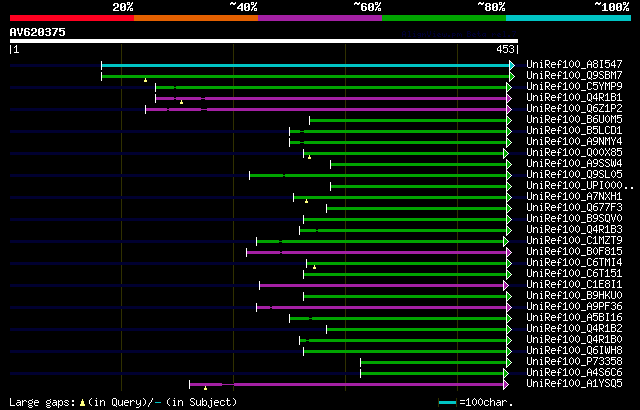Select the UniRef100_A9SSW4 label
The height and width of the screenshot is (410, 640).
(x=574, y=164)
